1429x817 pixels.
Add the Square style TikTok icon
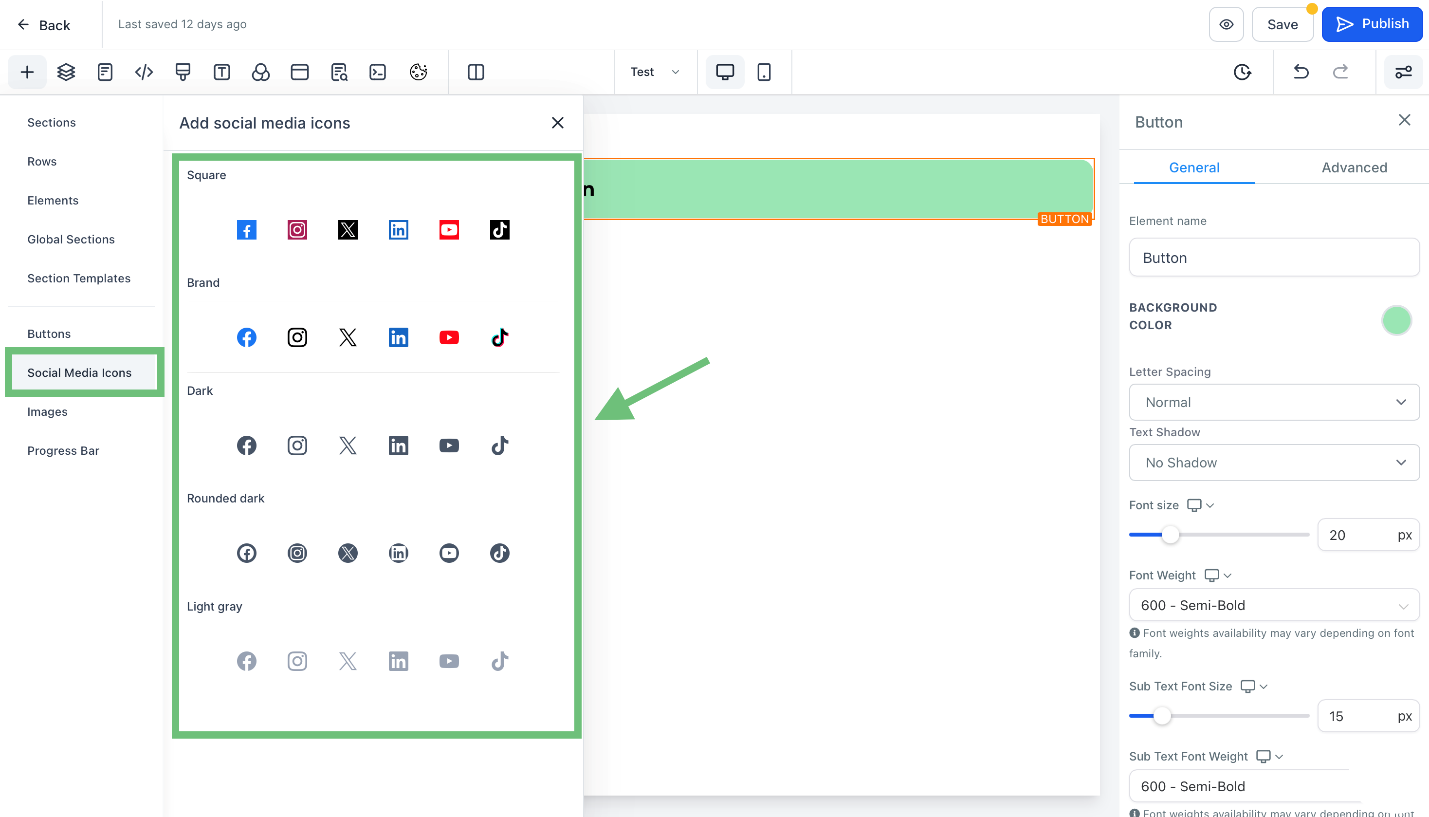[500, 230]
